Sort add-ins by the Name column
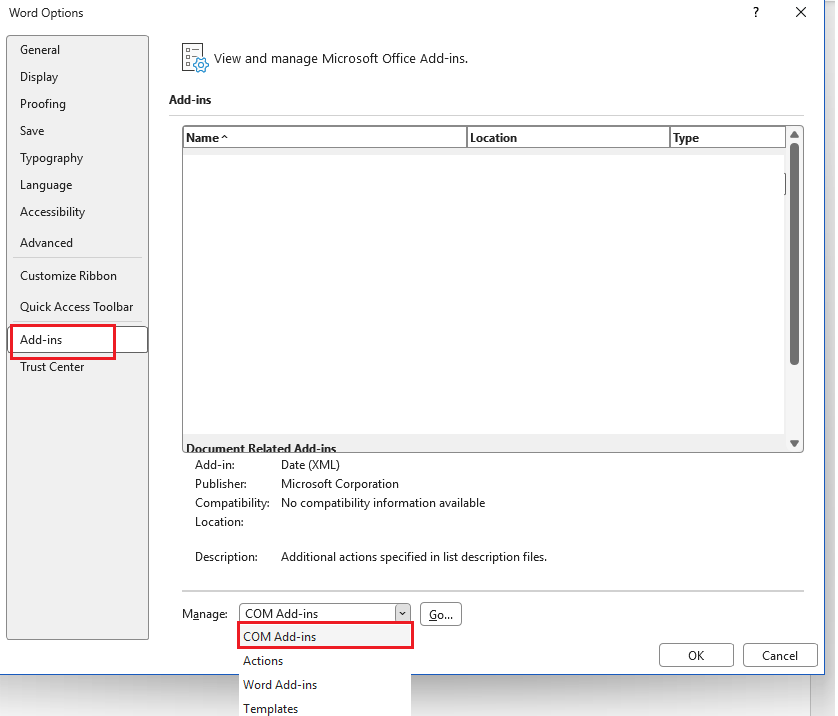838x716 pixels. click(x=324, y=137)
